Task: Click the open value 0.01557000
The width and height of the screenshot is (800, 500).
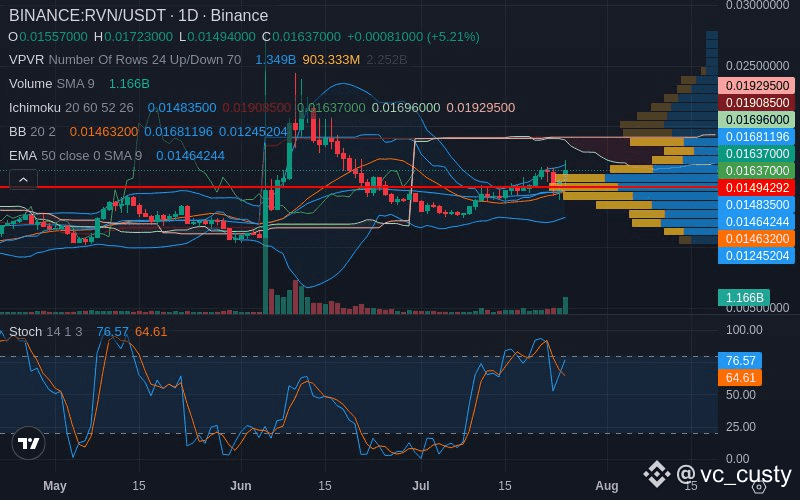Action: tap(53, 37)
